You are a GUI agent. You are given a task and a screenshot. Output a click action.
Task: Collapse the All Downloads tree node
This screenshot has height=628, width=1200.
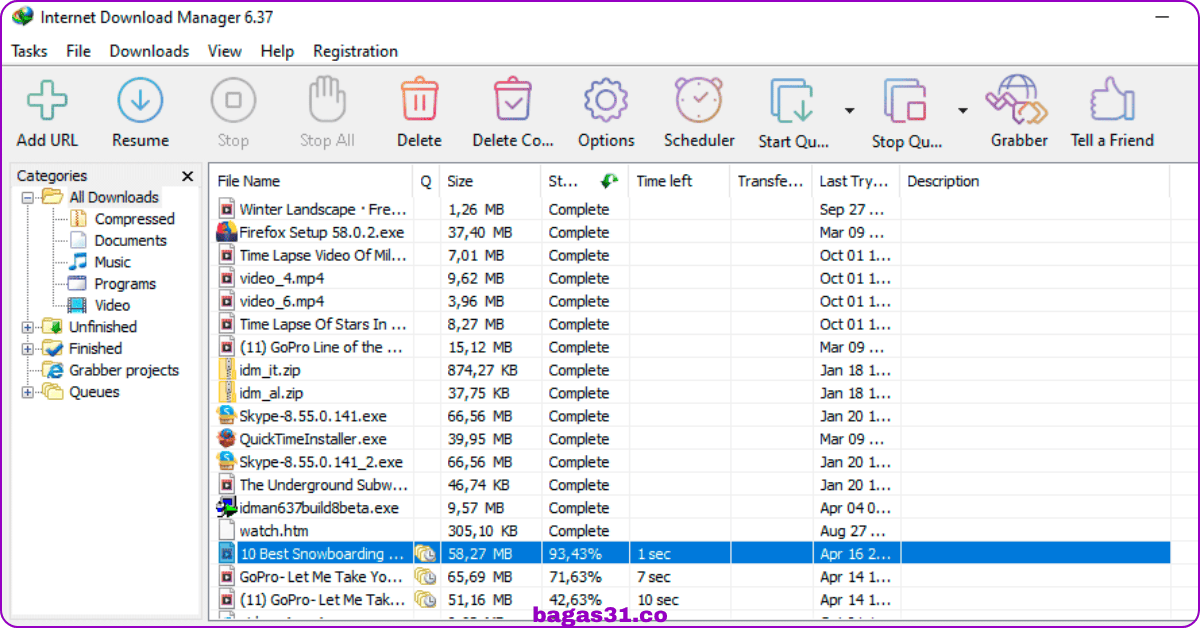[x=27, y=197]
